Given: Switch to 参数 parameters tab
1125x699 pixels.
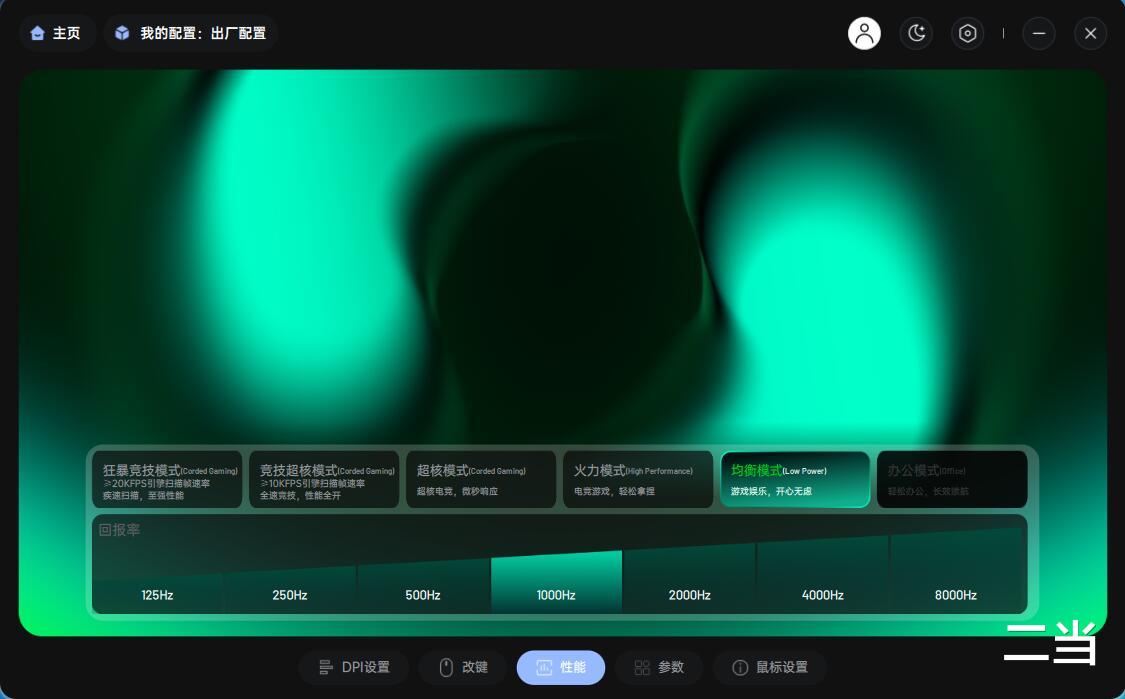Looking at the screenshot, I should tap(659, 667).
